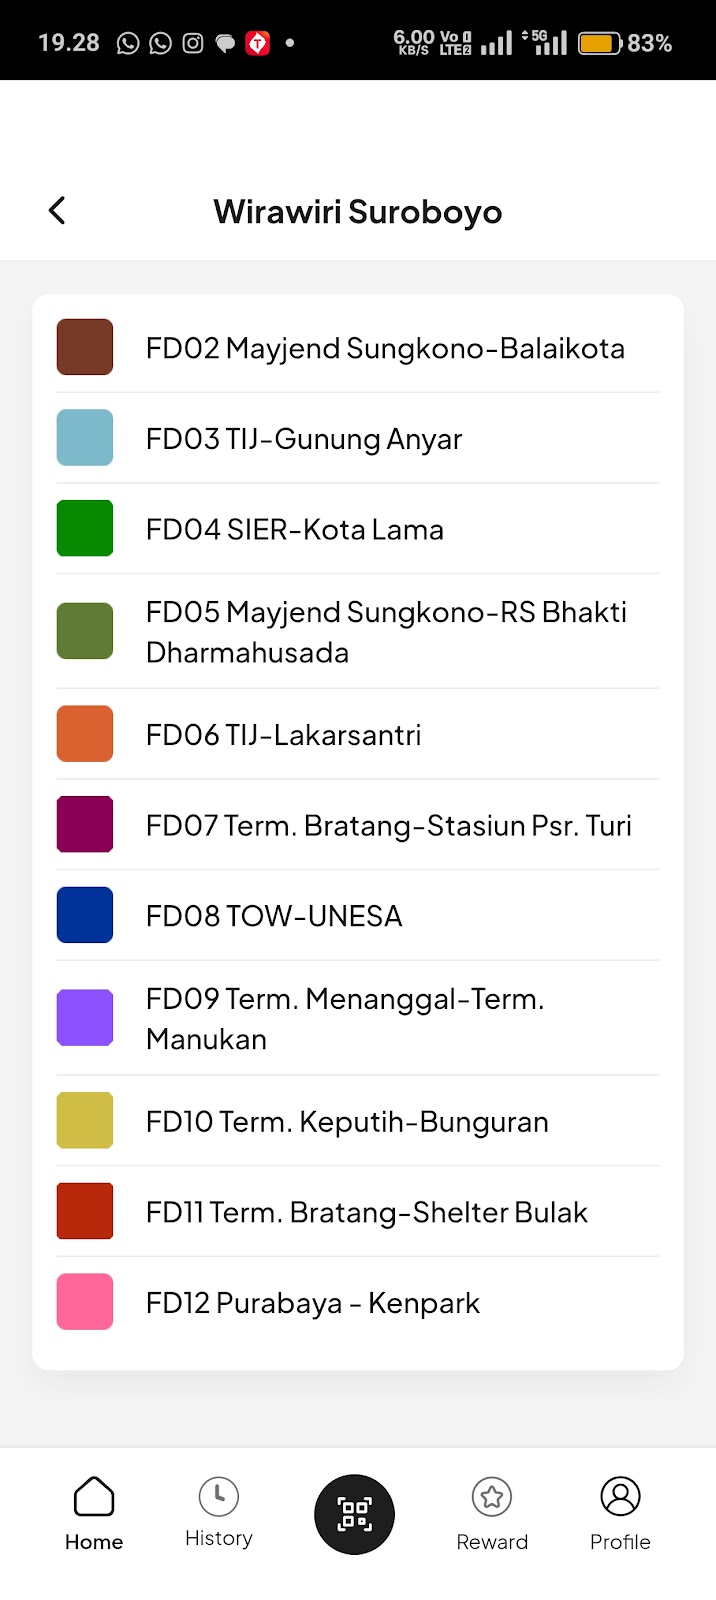This screenshot has height=1600, width=716.
Task: Click the brown FD02 color swatch
Action: 85,347
